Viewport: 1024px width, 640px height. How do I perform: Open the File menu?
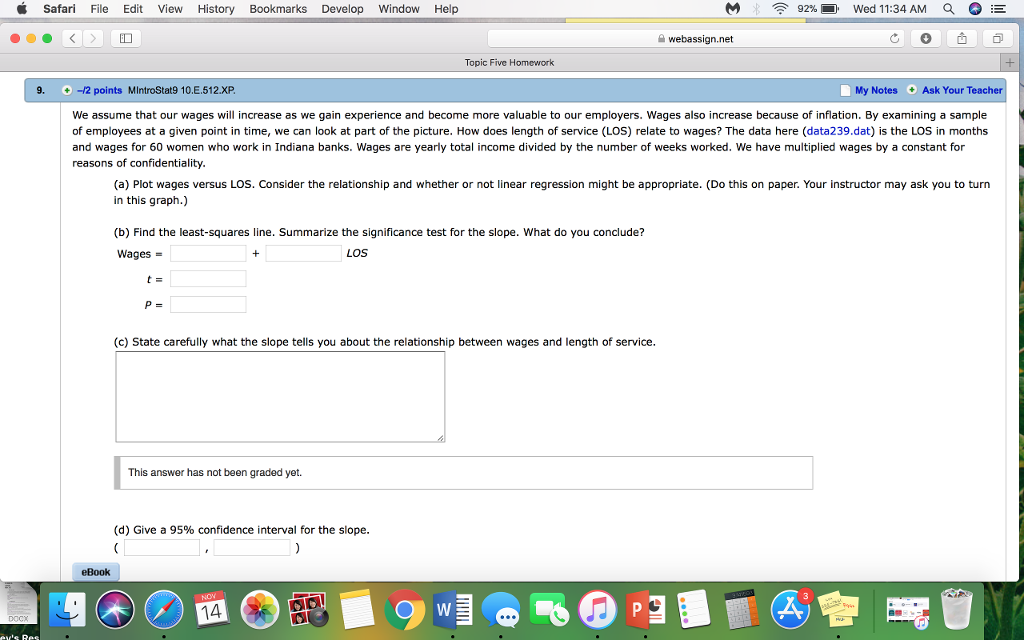pyautogui.click(x=99, y=8)
